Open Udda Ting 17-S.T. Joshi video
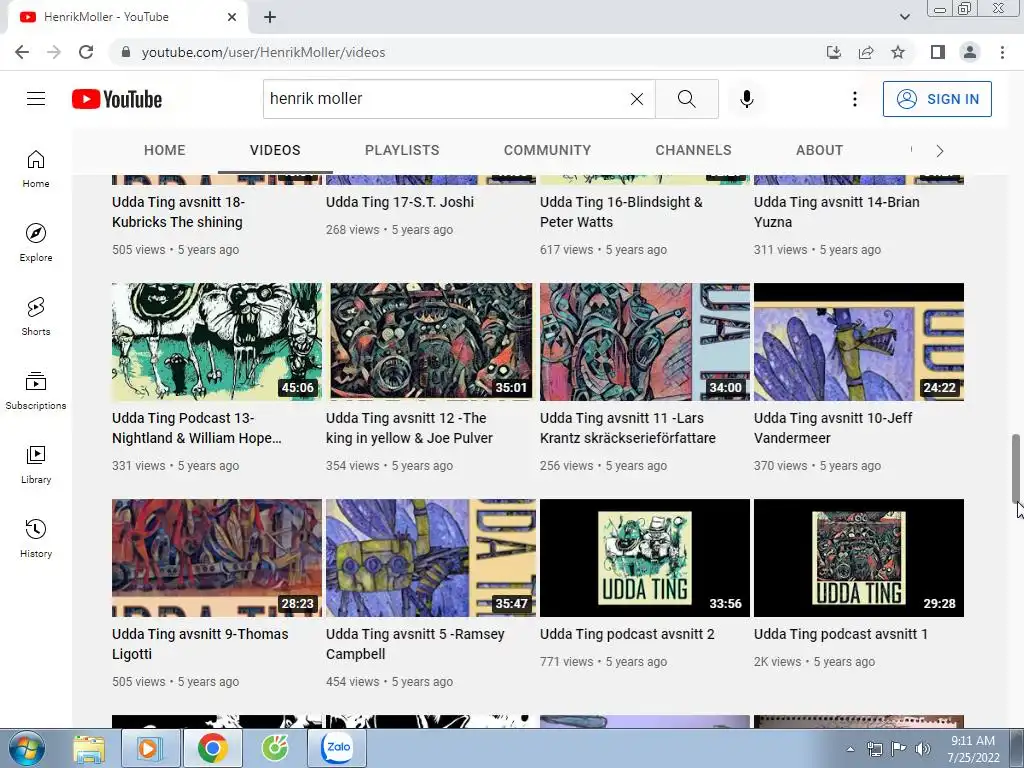This screenshot has width=1024, height=768. tap(400, 202)
